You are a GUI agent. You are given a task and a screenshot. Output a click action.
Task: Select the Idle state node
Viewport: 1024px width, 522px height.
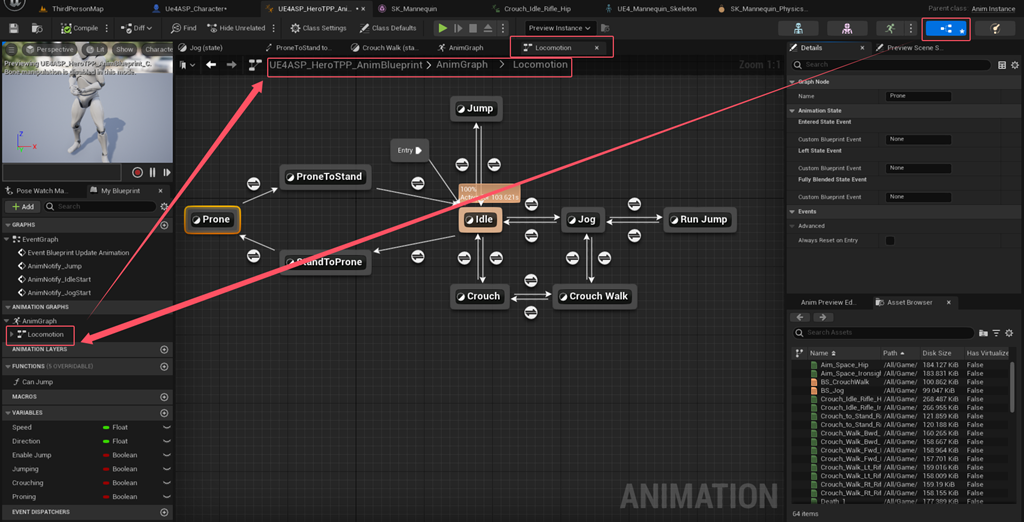pos(480,220)
